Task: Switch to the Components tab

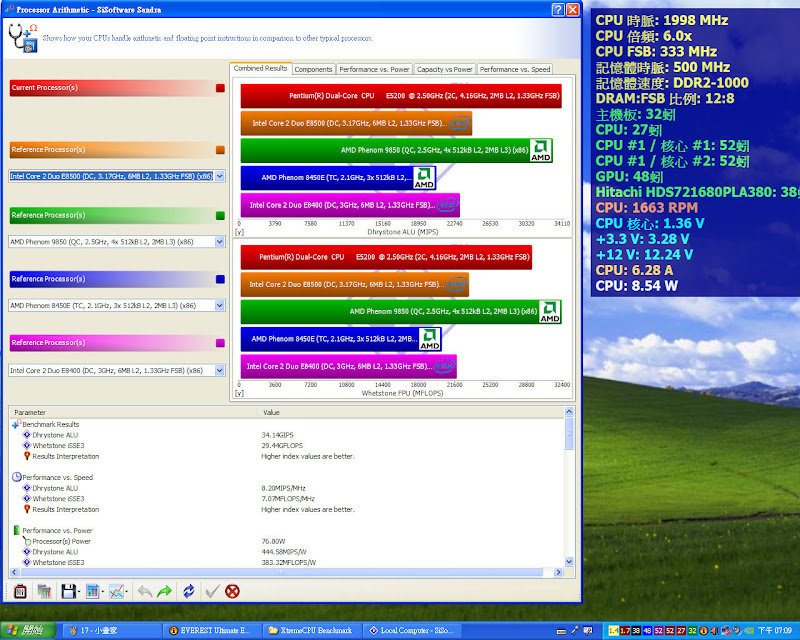Action: [x=313, y=69]
